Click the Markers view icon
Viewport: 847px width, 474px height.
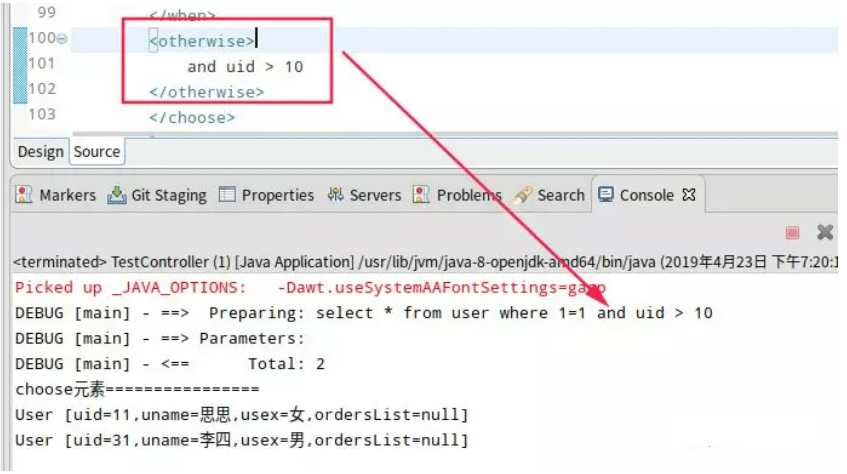tap(24, 195)
